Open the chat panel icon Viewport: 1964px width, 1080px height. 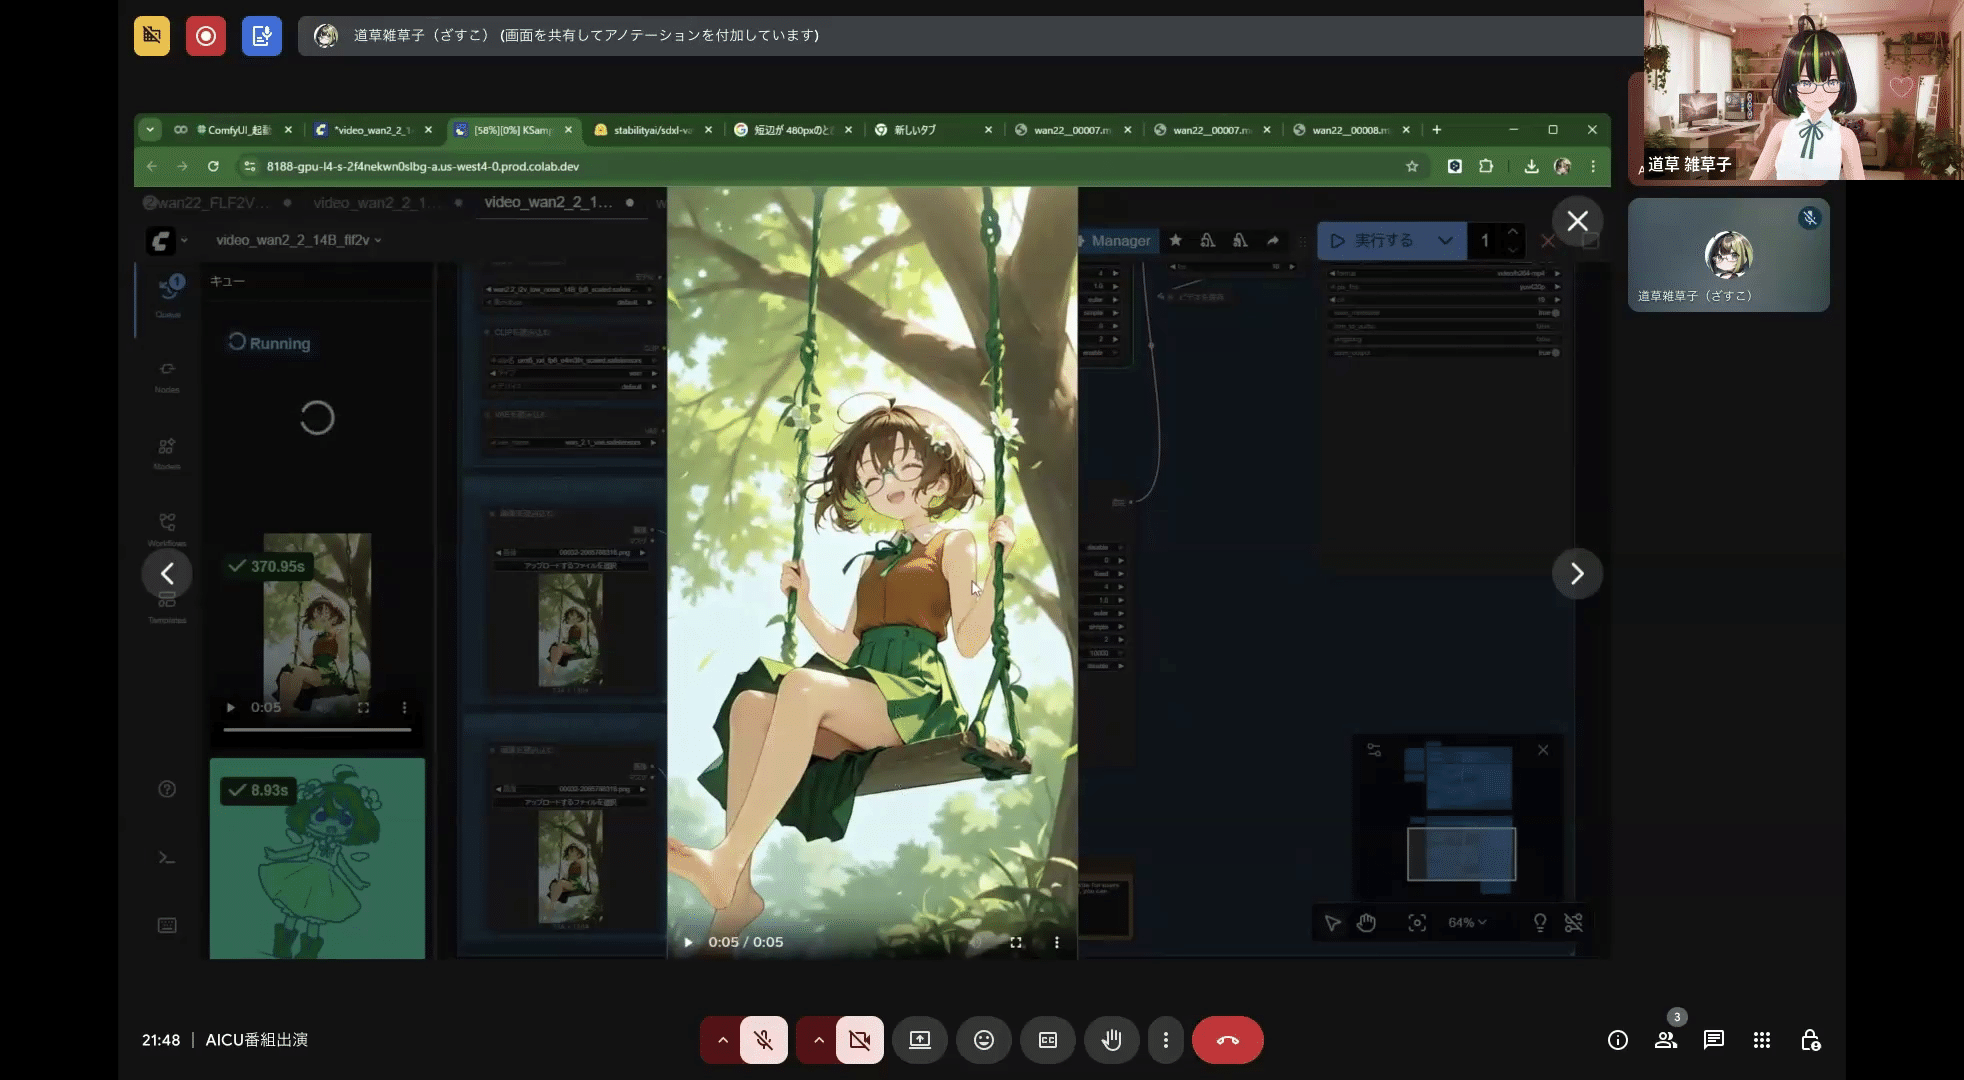pyautogui.click(x=1714, y=1040)
